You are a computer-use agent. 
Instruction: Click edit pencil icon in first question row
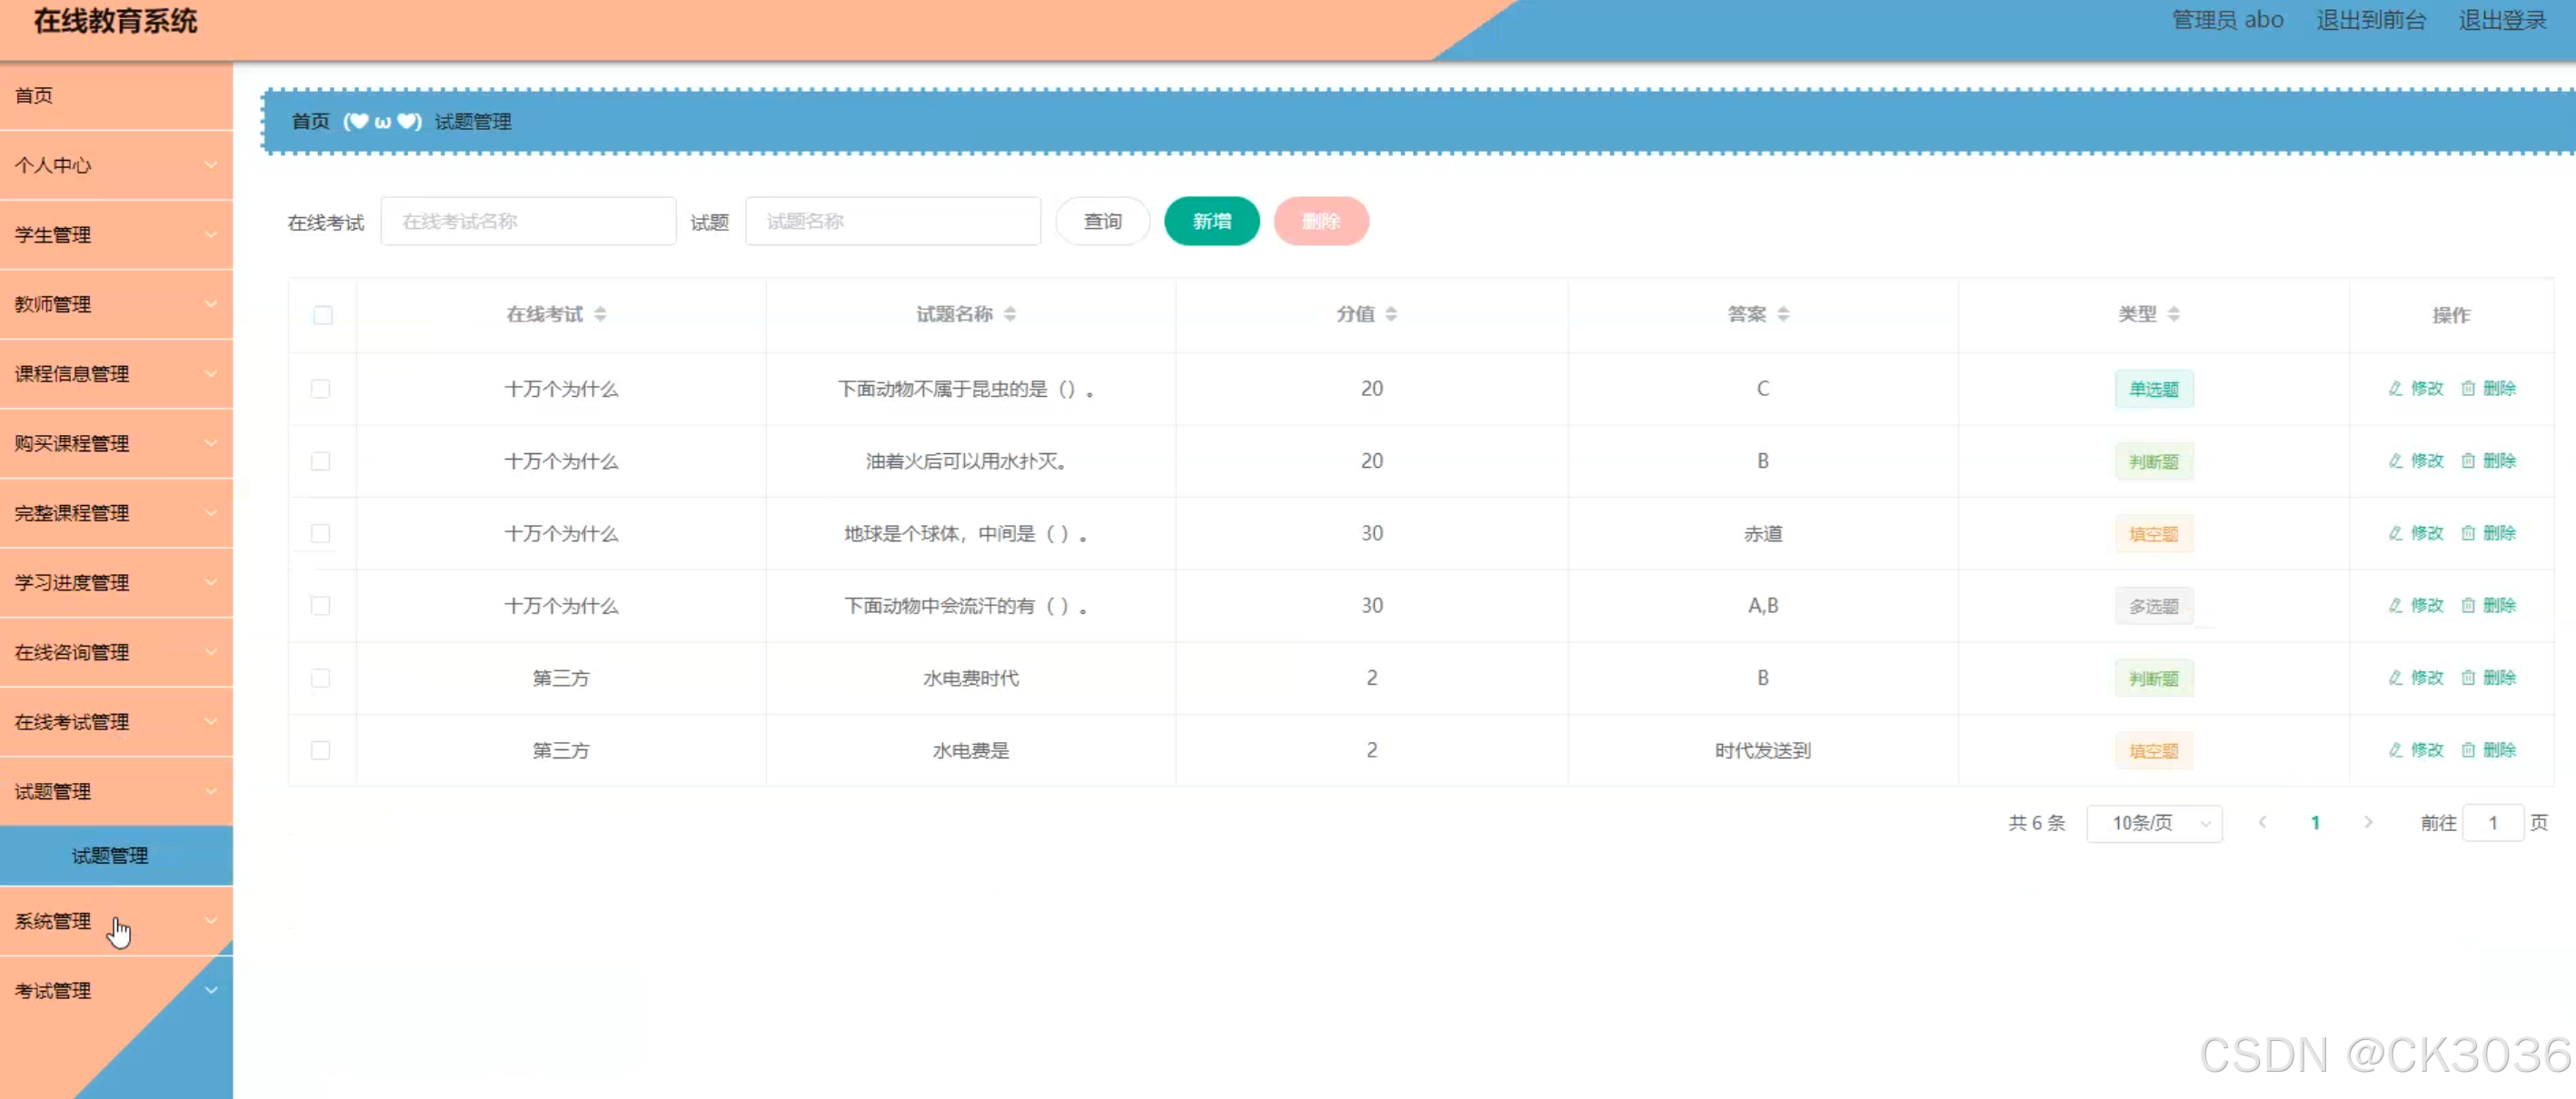[x=2395, y=388]
